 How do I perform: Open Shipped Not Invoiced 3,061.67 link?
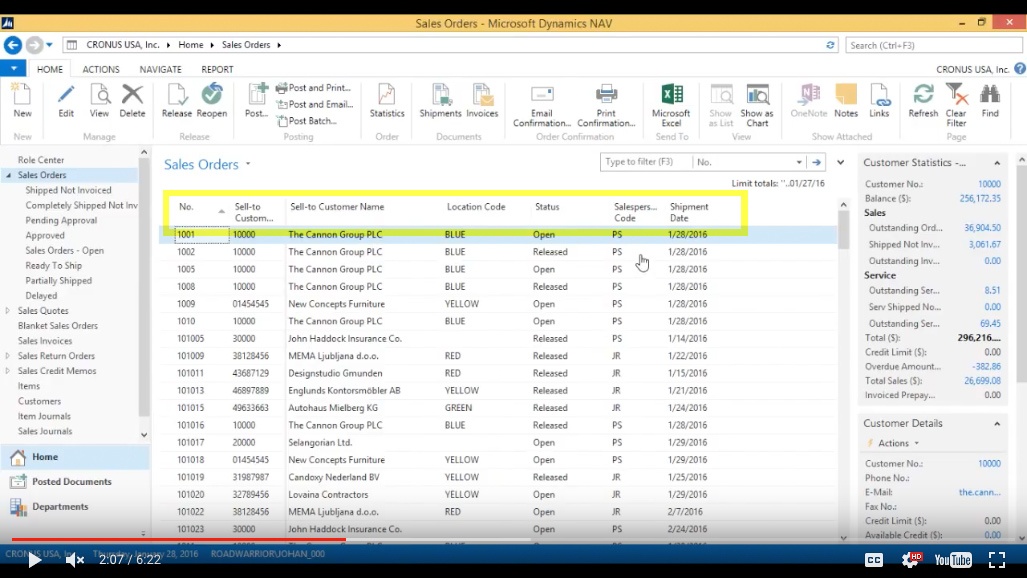(984, 244)
